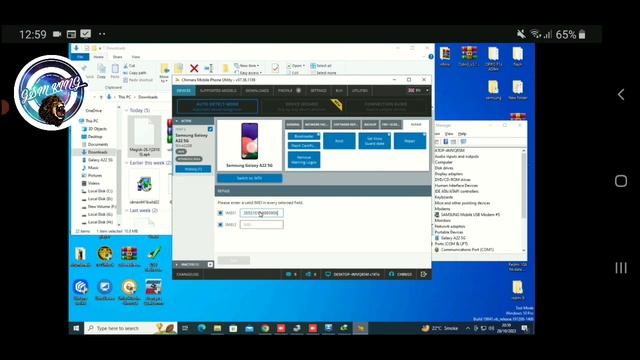Open the SETTINGS tab in Chimera
Screen dimensions: 640x360
point(318,91)
